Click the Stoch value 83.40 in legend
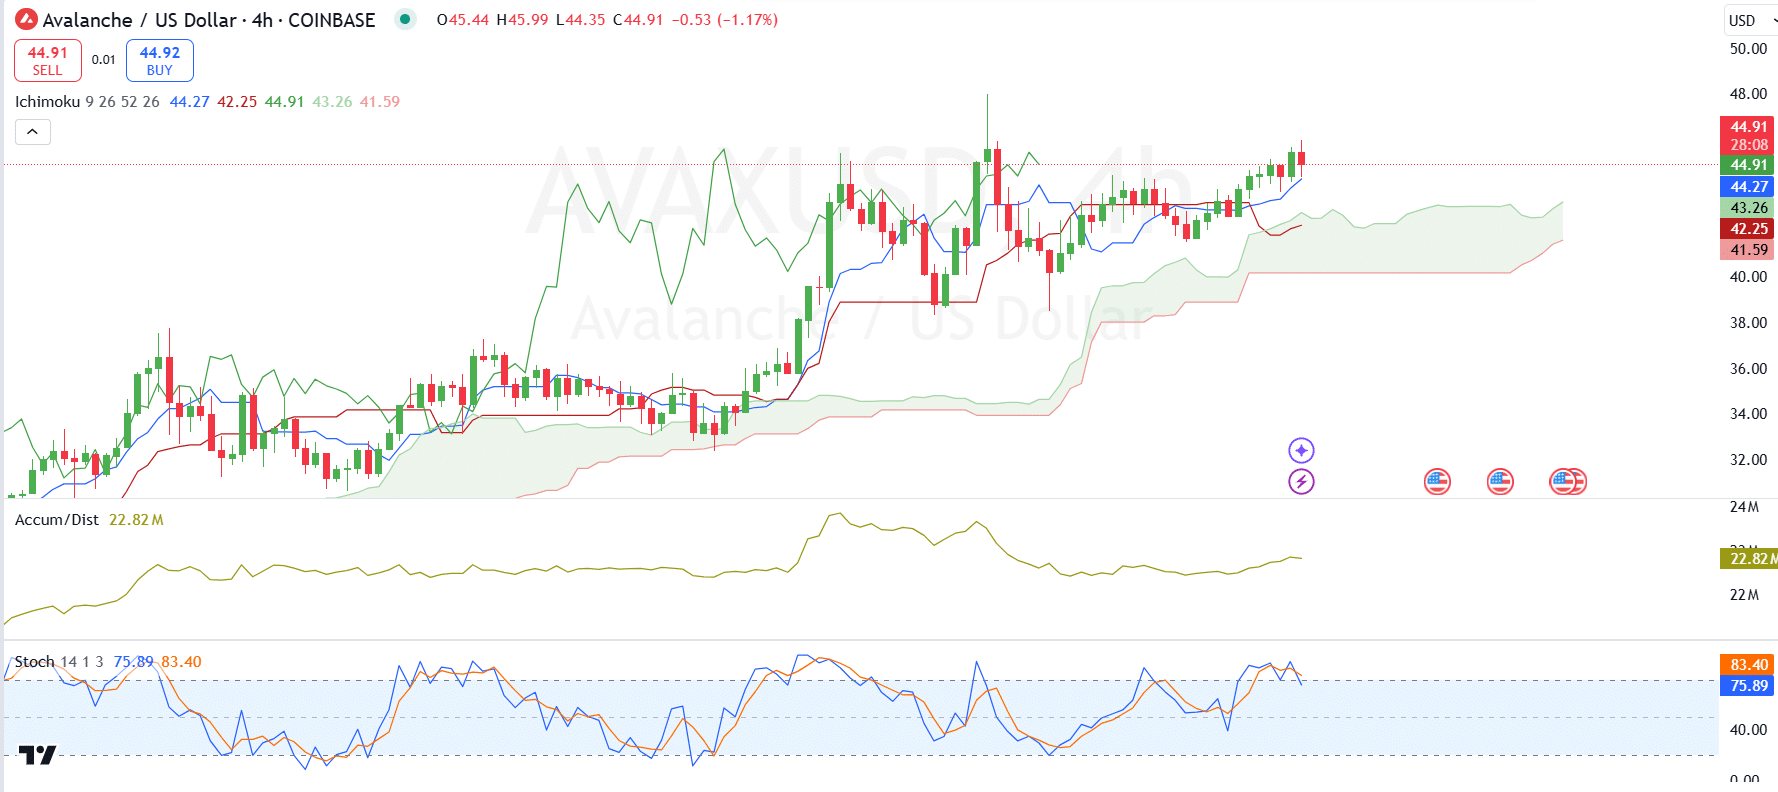This screenshot has width=1778, height=792. point(181,662)
